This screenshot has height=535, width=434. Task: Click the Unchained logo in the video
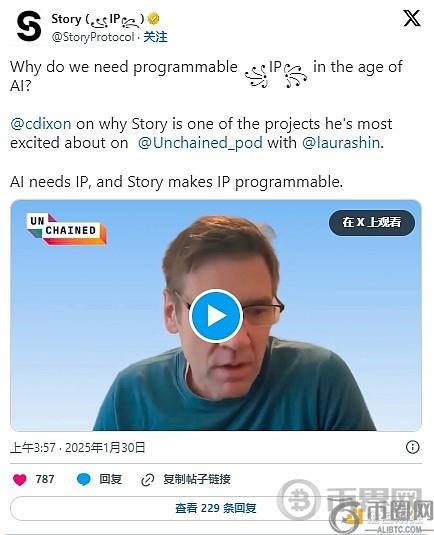pos(67,229)
